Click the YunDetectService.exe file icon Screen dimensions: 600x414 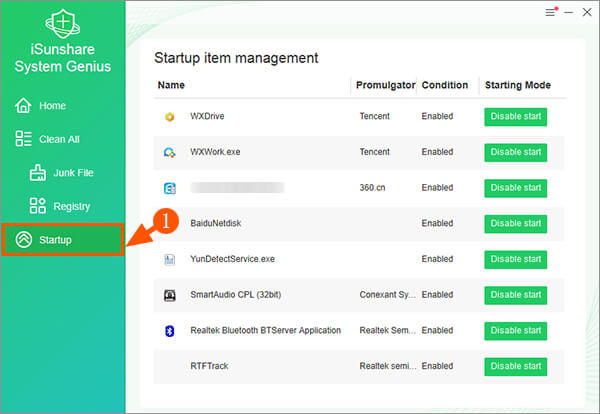tap(169, 259)
